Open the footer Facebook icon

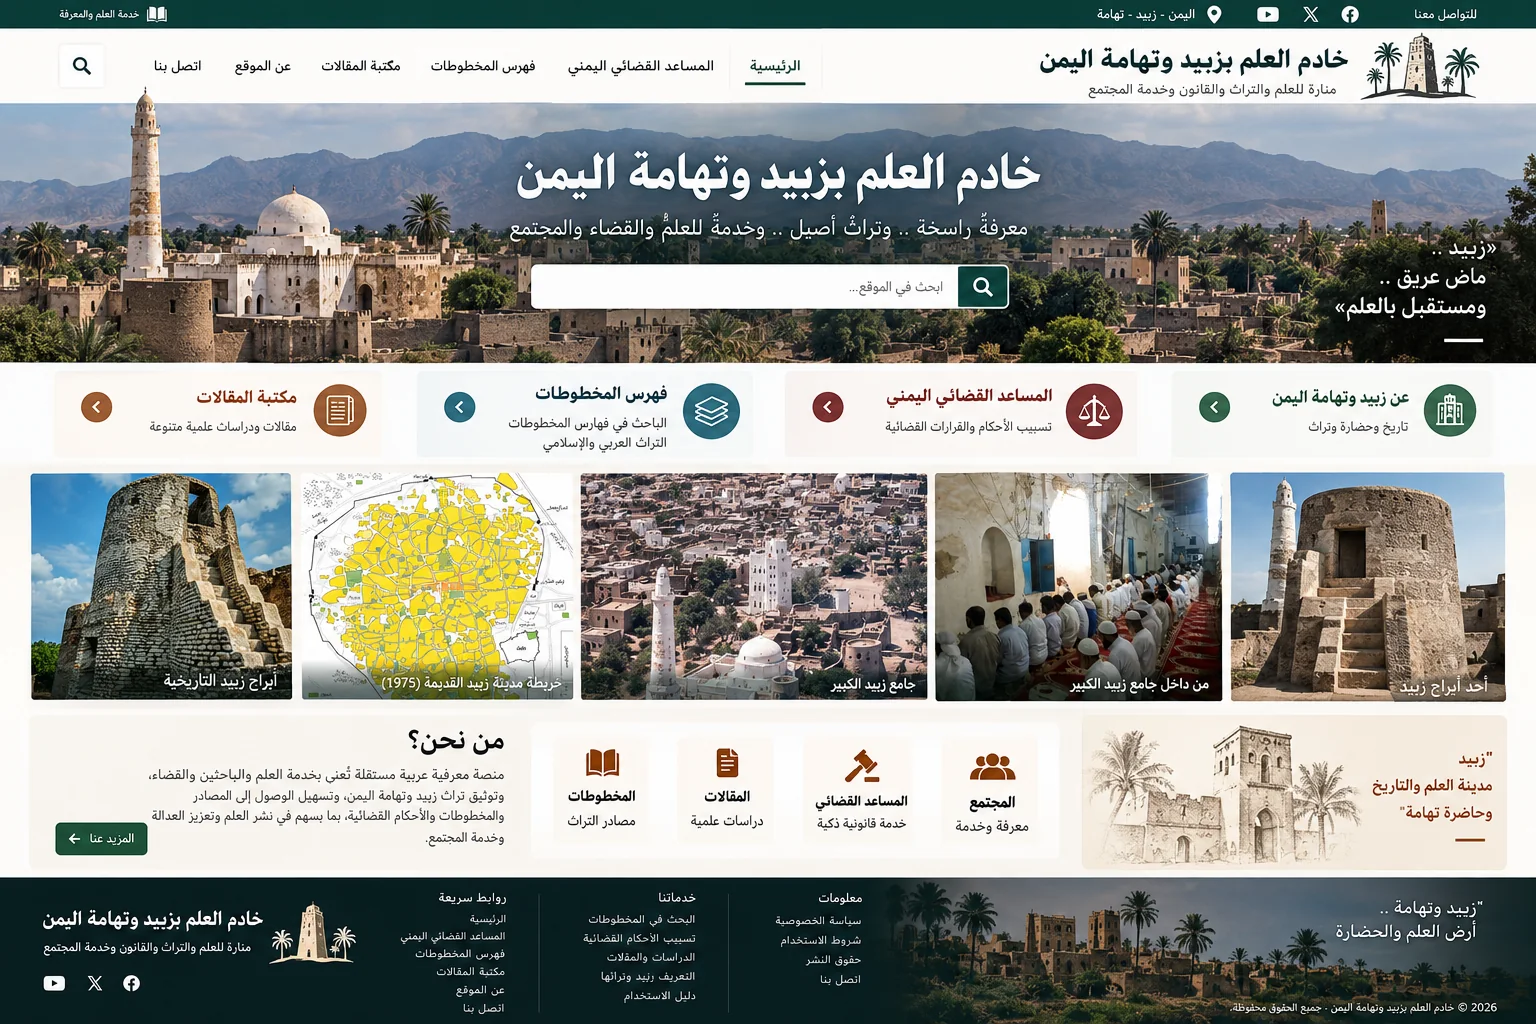131,983
